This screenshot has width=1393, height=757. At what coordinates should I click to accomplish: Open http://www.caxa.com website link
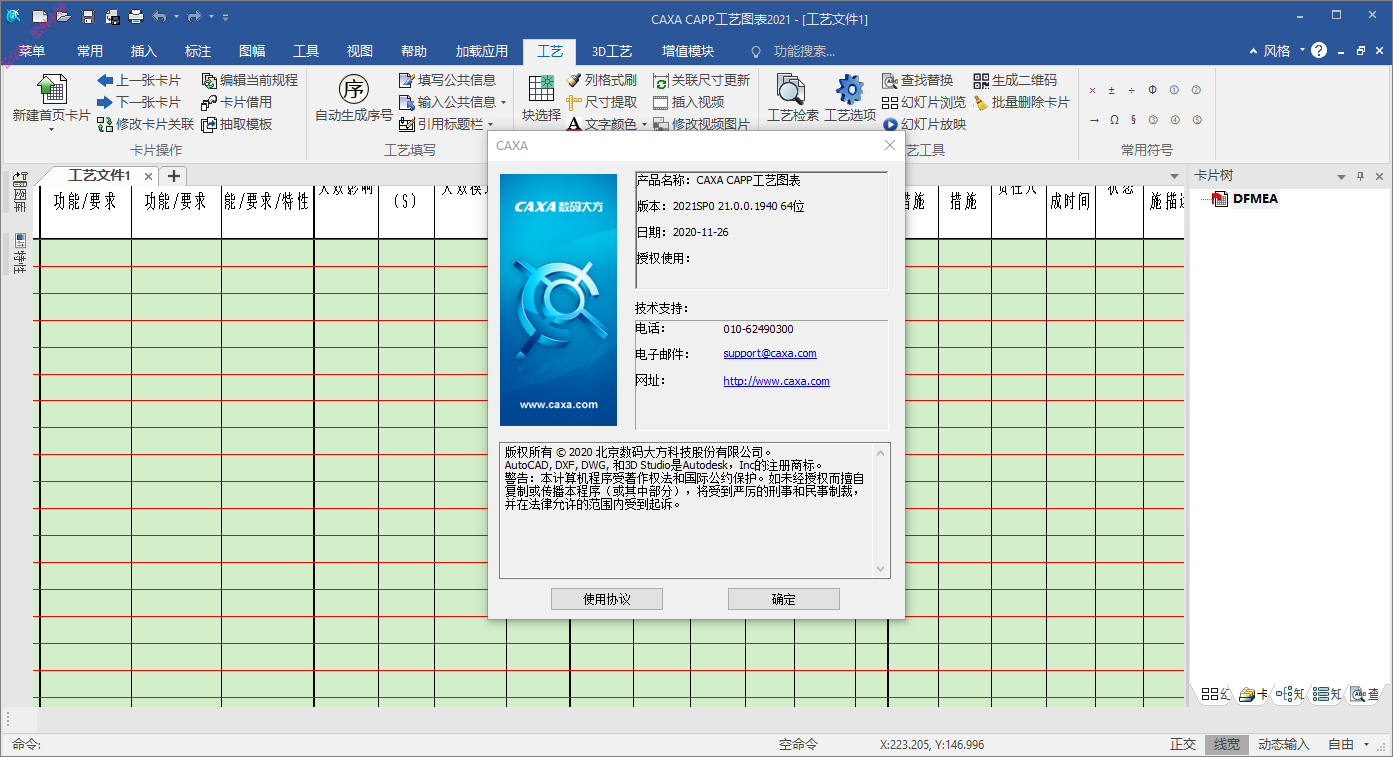777,381
